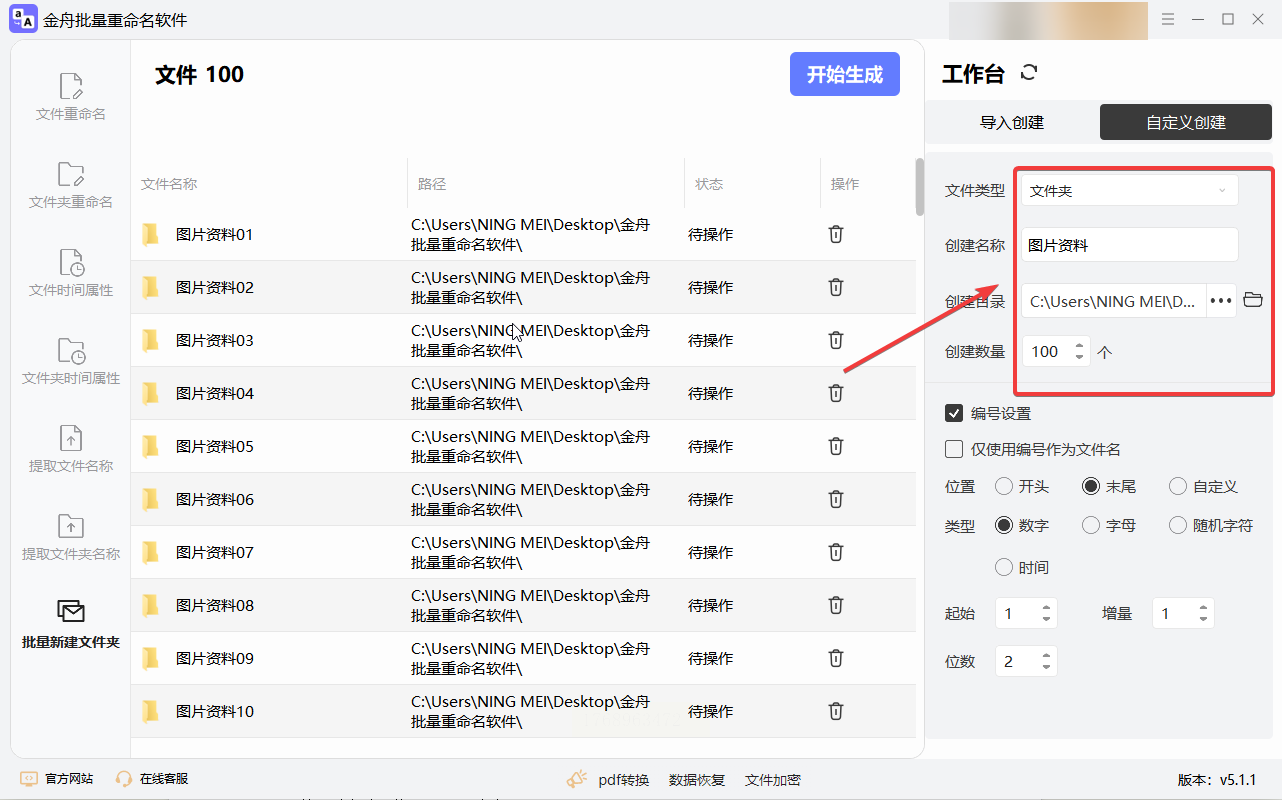Select the 开头 position radio button
1282x800 pixels.
coord(1004,487)
